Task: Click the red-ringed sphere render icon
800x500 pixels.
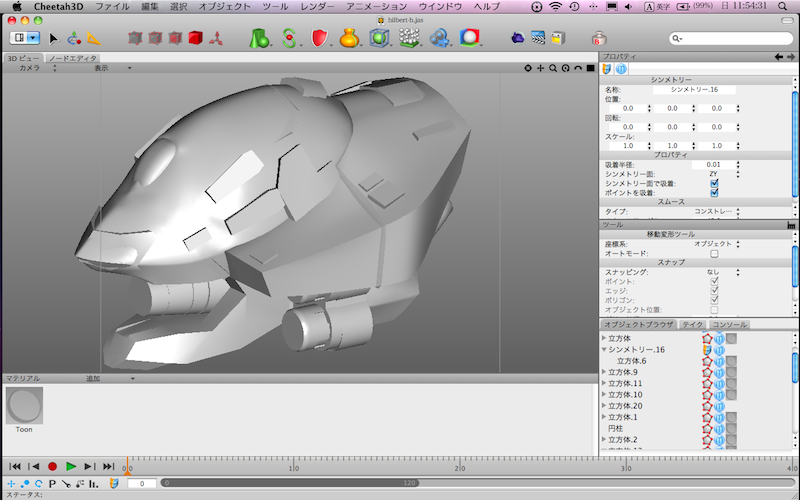Action: pos(469,38)
